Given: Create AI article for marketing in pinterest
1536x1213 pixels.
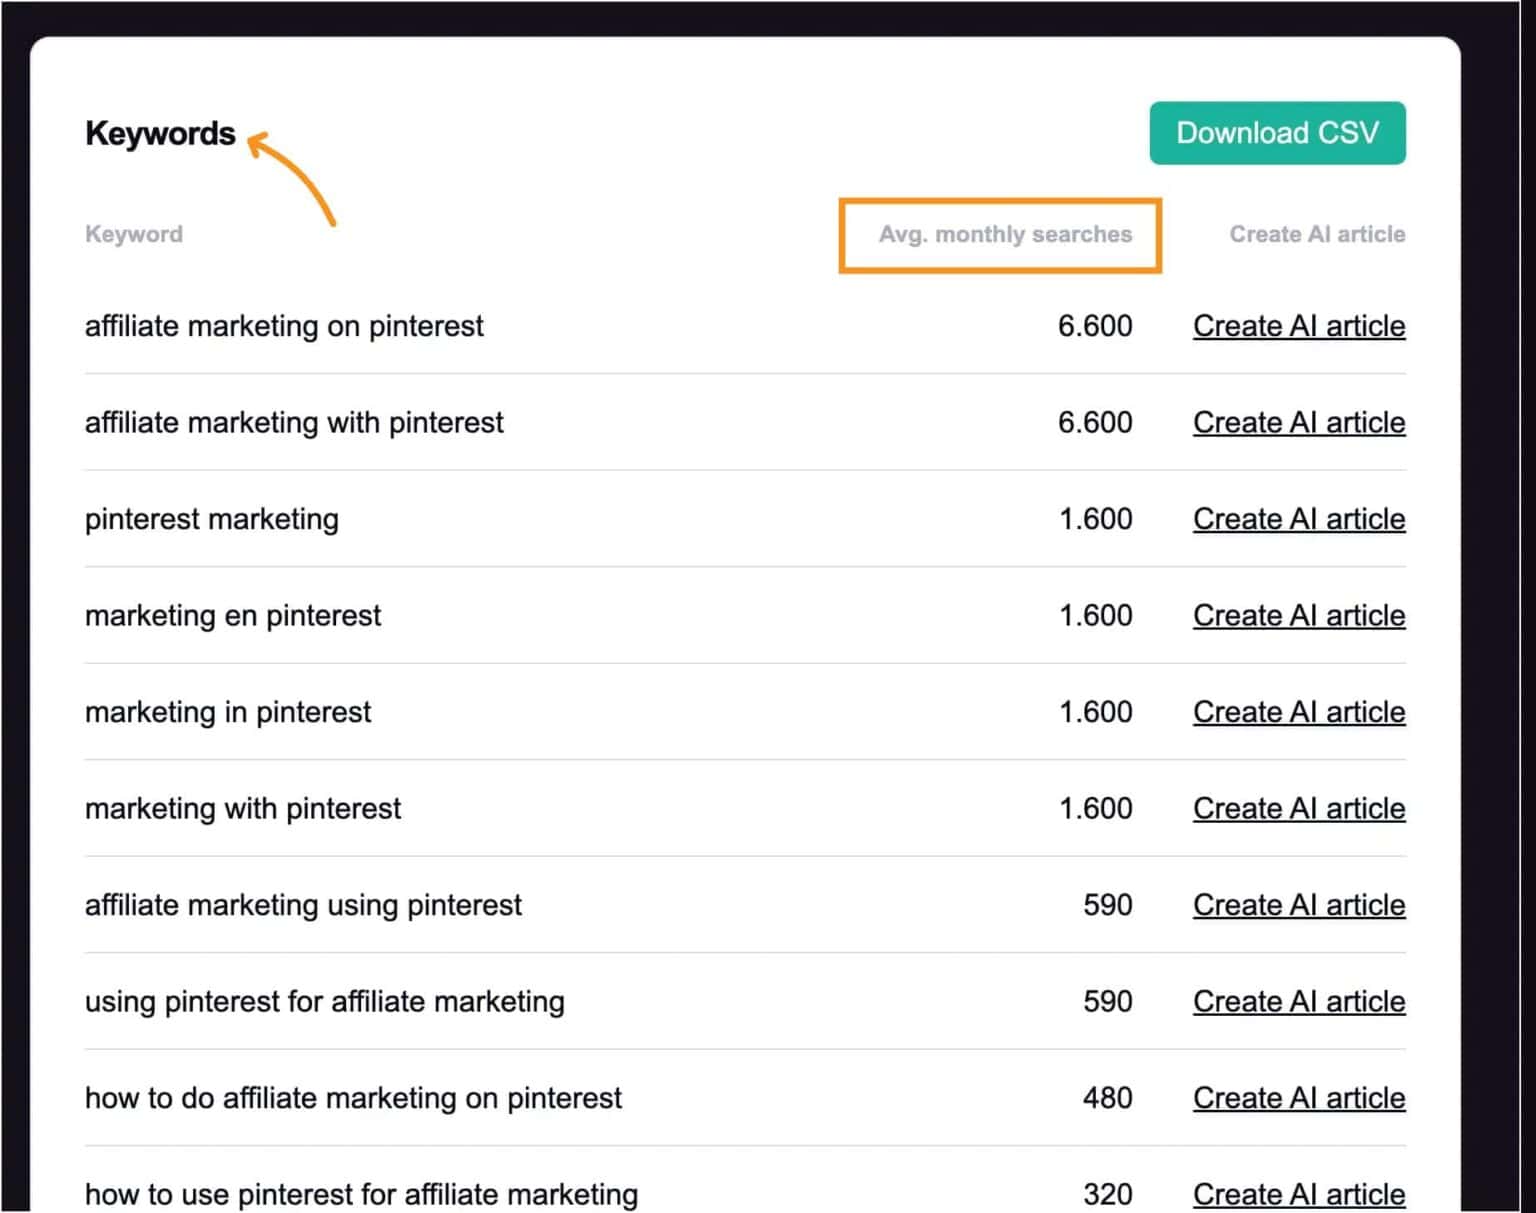Looking at the screenshot, I should tap(1298, 712).
